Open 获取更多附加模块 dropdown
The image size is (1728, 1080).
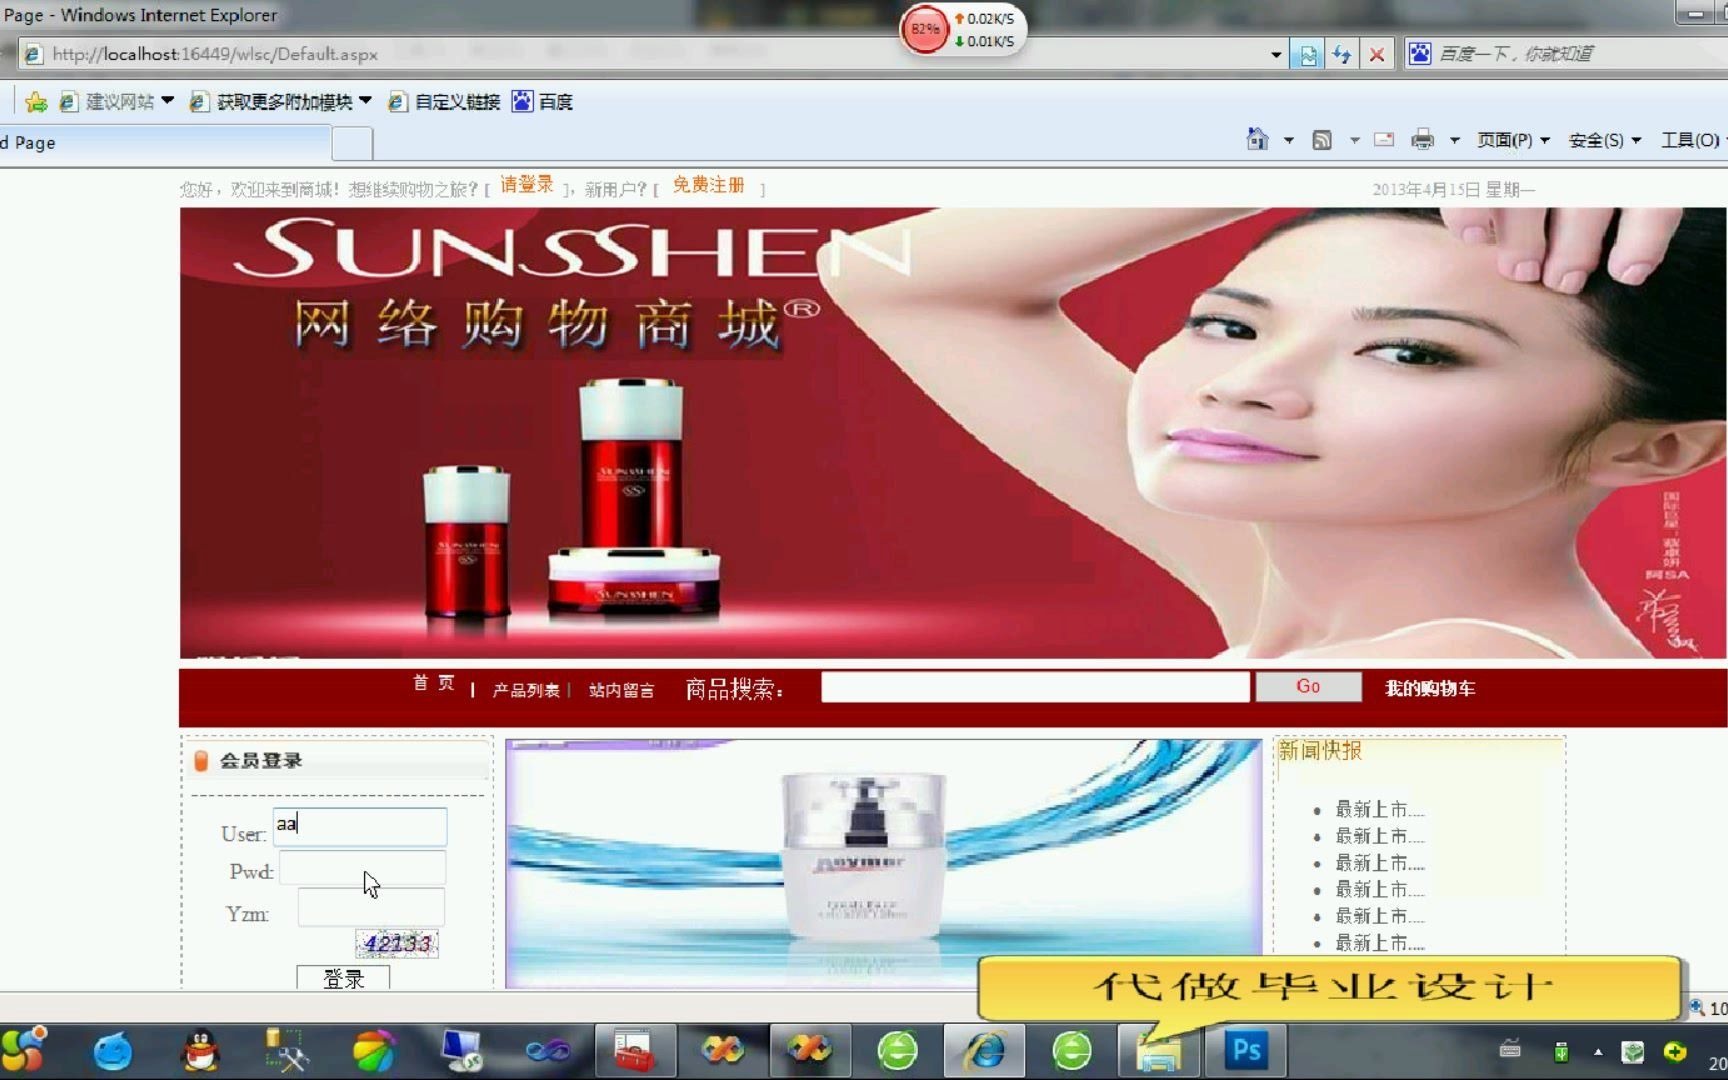(281, 101)
